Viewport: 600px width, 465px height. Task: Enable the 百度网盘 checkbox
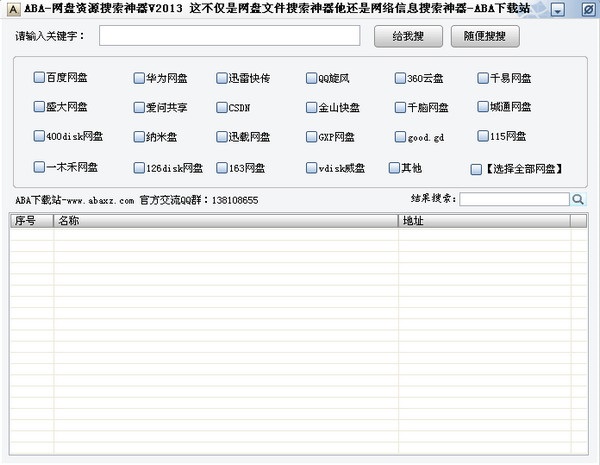39,77
